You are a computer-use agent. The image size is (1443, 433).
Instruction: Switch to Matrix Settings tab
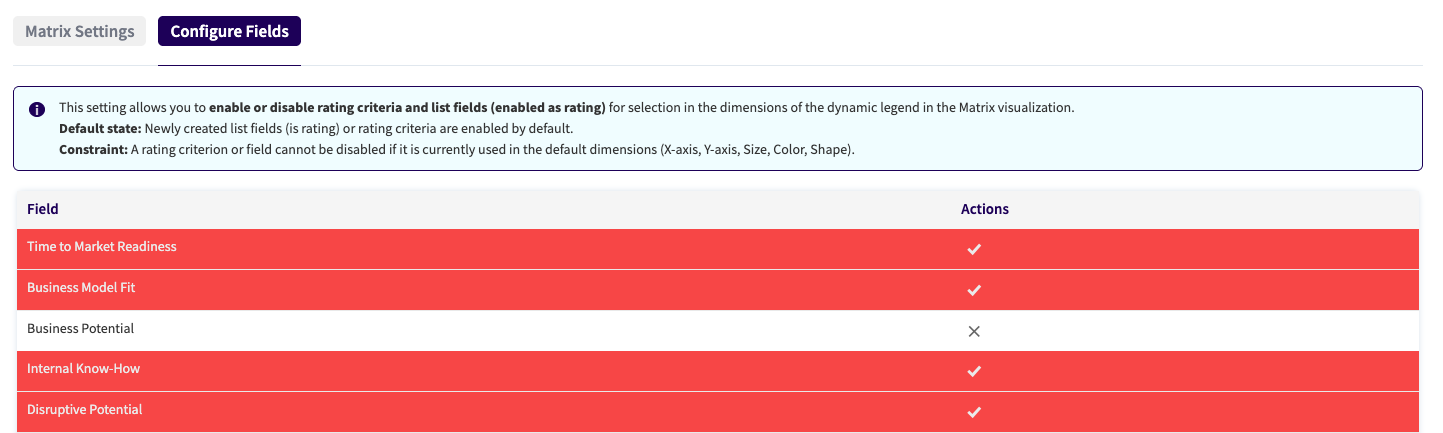click(80, 31)
